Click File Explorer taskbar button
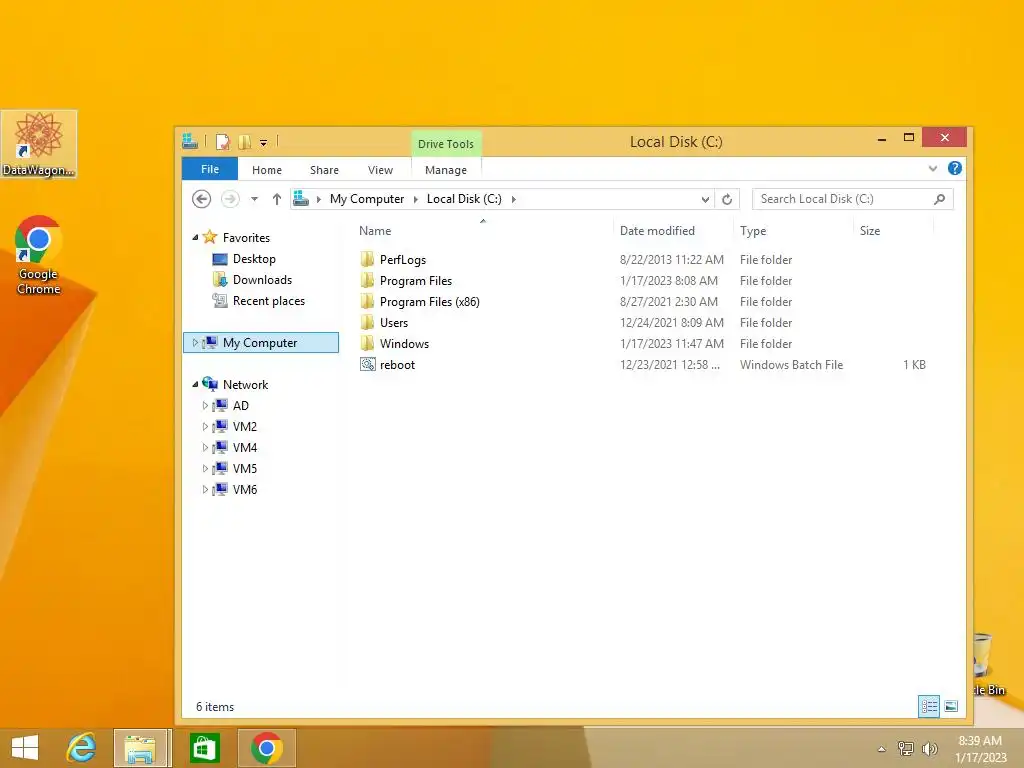Viewport: 1024px width, 768px height. tap(141, 748)
